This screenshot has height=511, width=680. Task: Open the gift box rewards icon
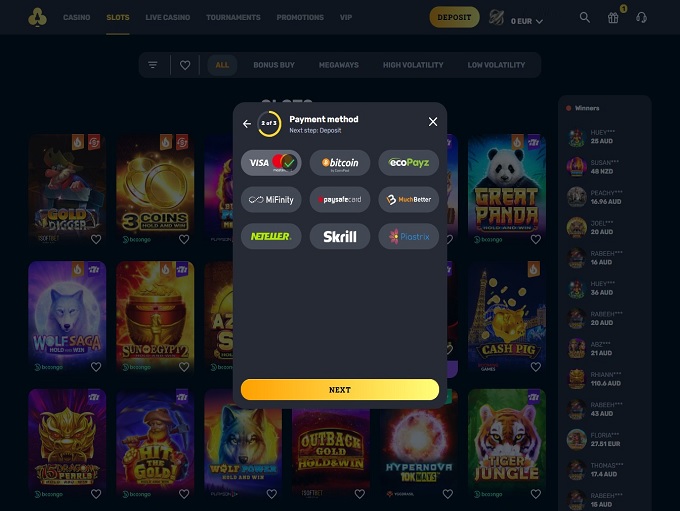click(x=613, y=18)
